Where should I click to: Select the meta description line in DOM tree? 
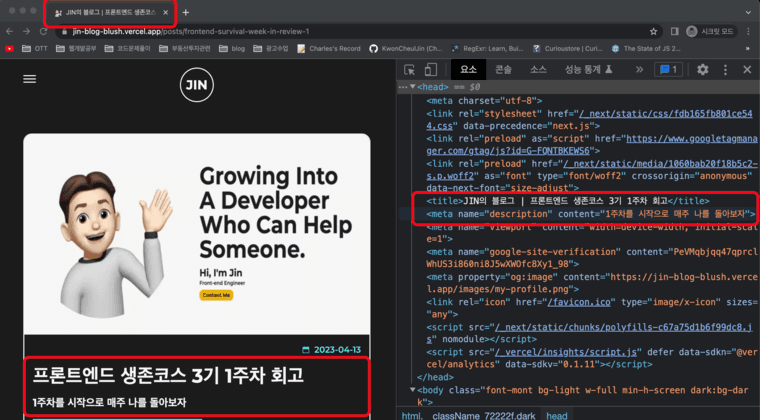click(x=591, y=214)
